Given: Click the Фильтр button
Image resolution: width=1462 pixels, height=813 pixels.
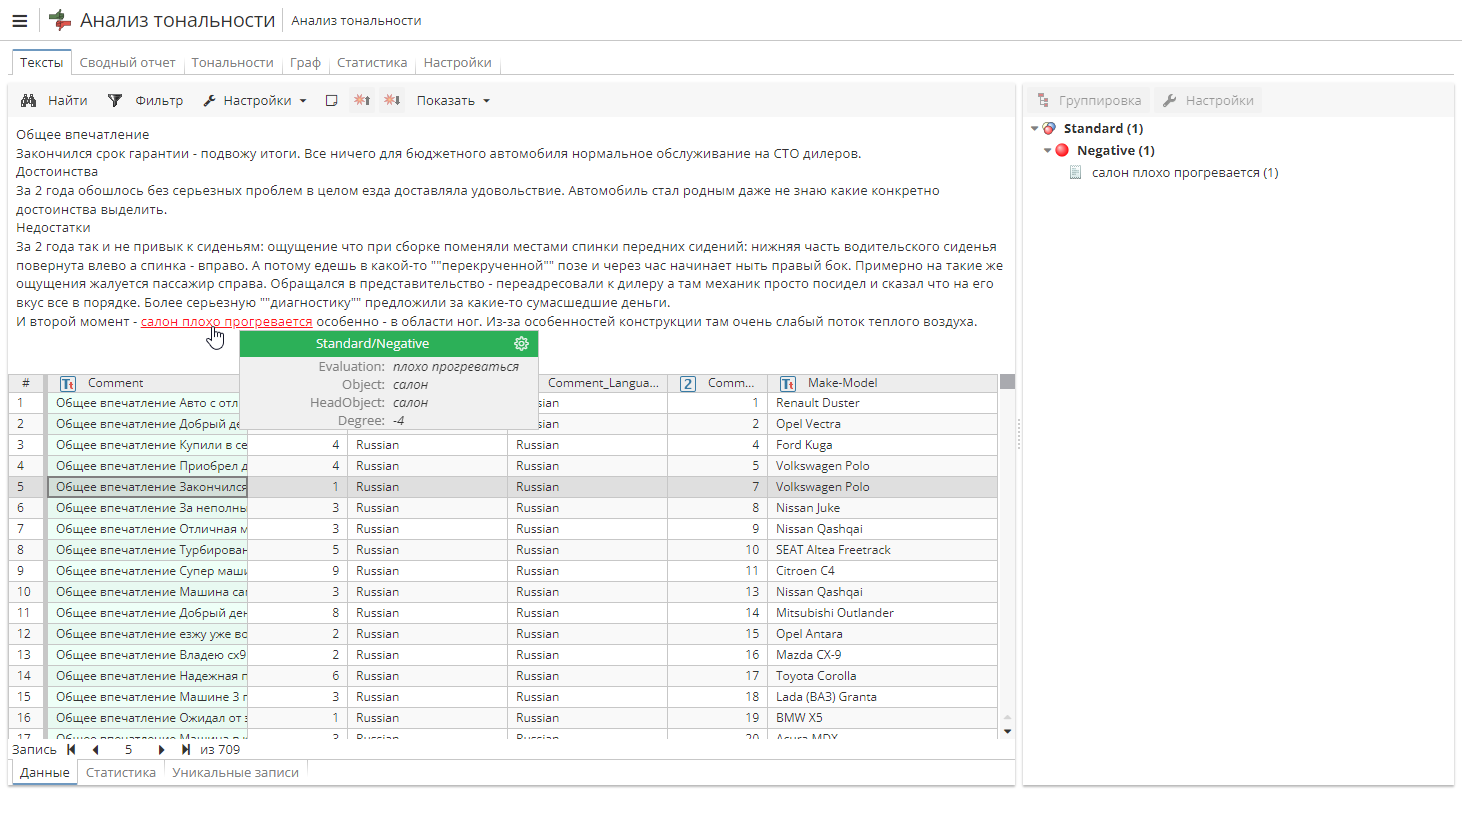Looking at the screenshot, I should click(x=145, y=101).
